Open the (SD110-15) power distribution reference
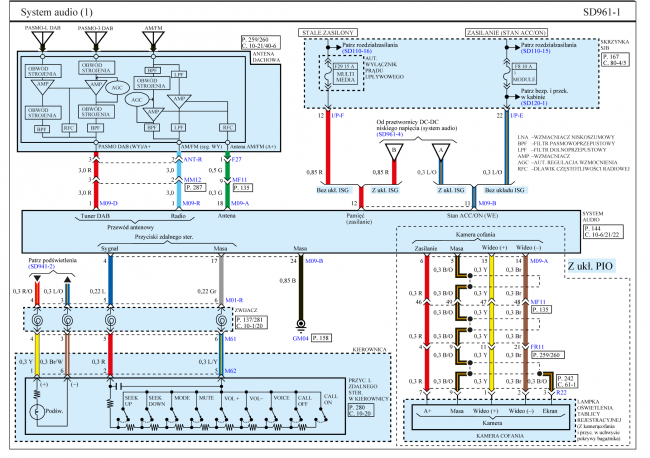This screenshot has height=458, width=650. tap(535, 51)
